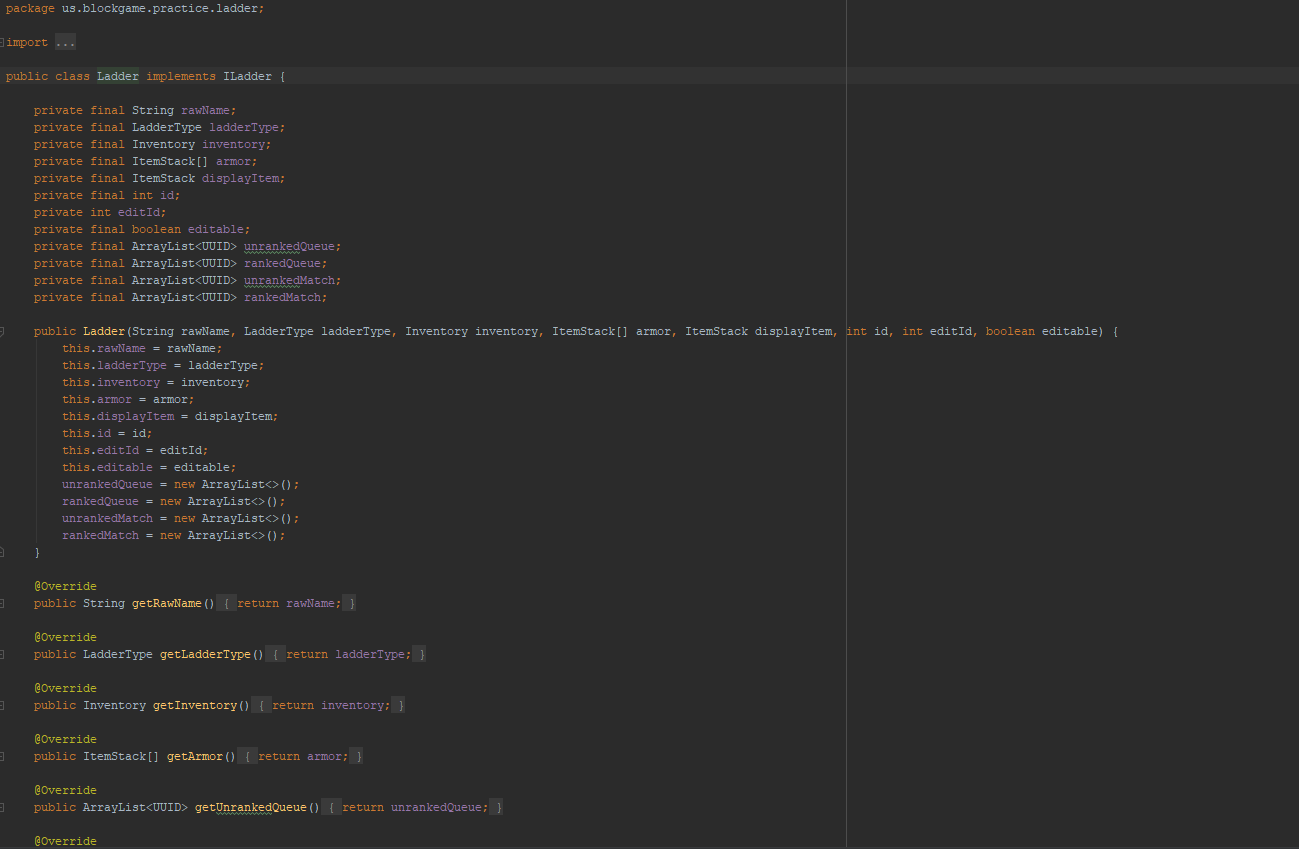The image size is (1299, 849).
Task: Click the line 'private final boolean editable;'
Action: pyautogui.click(x=142, y=229)
